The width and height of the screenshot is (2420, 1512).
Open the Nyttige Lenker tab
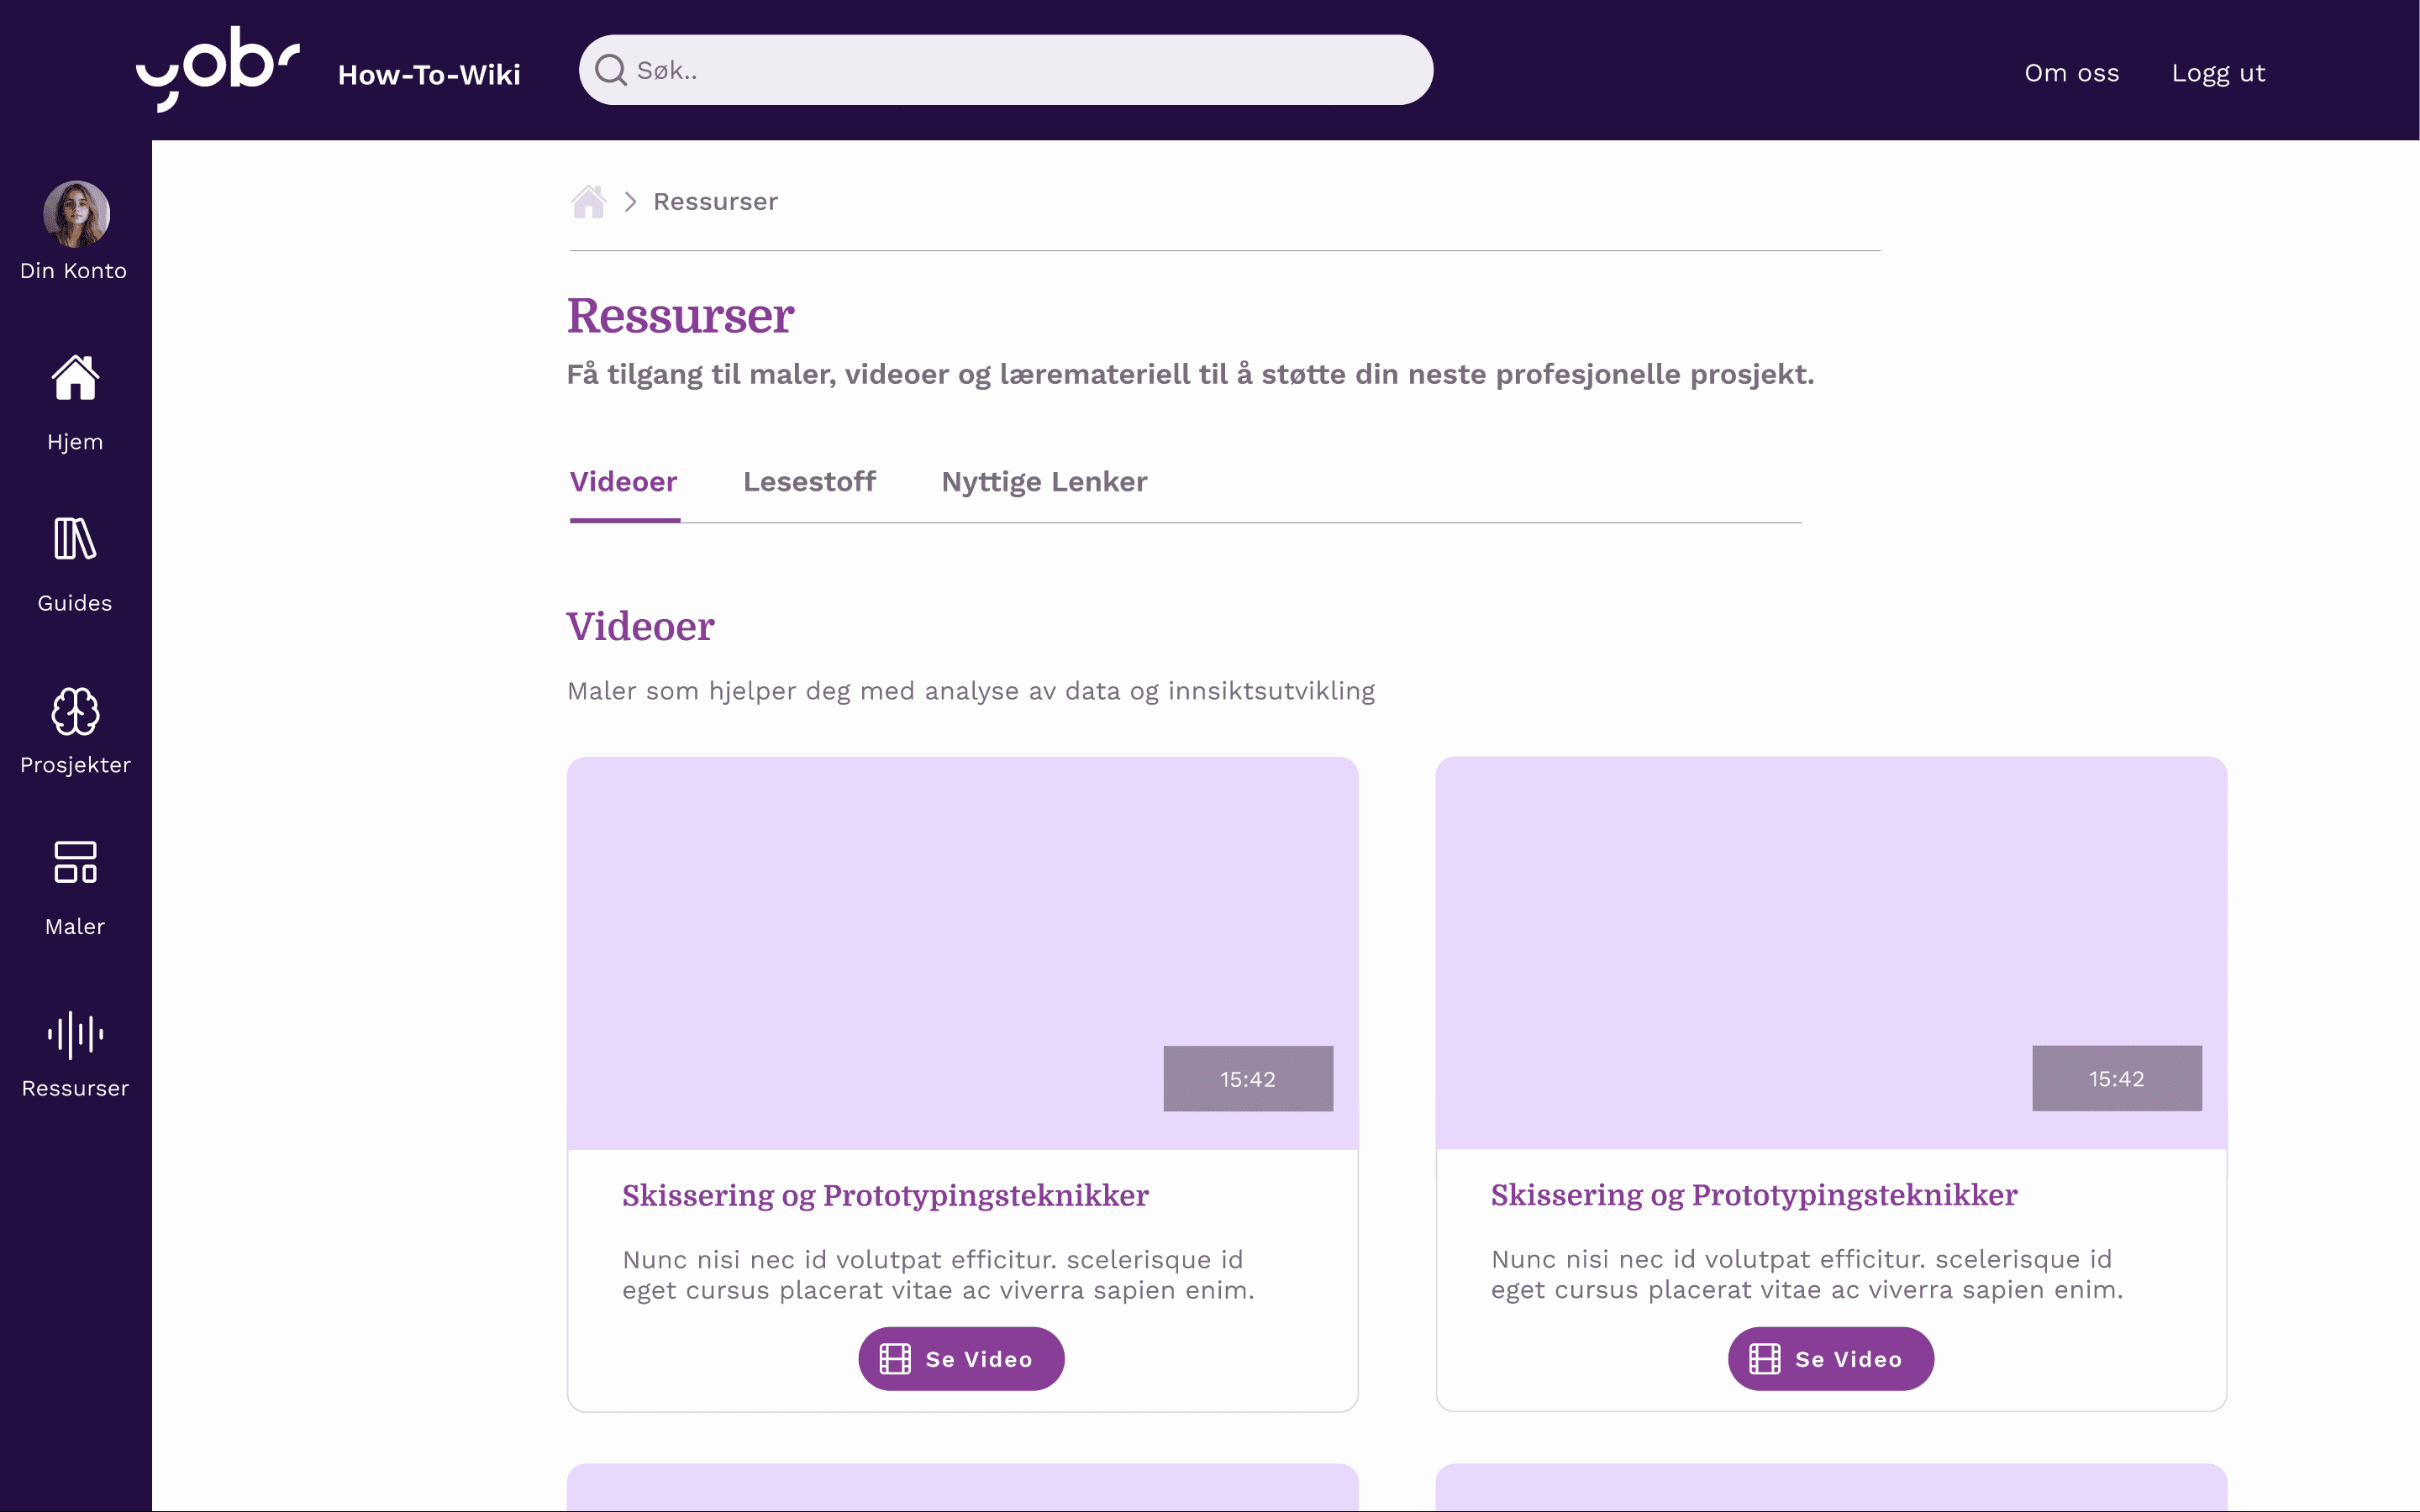point(1044,482)
